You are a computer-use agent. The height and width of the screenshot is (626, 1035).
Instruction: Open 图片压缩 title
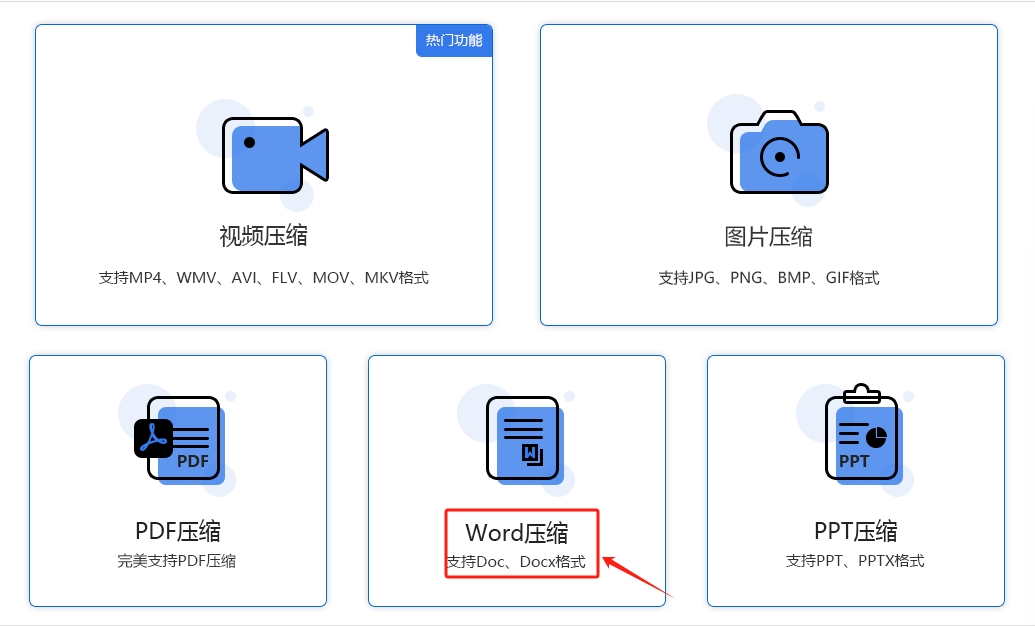click(768, 236)
